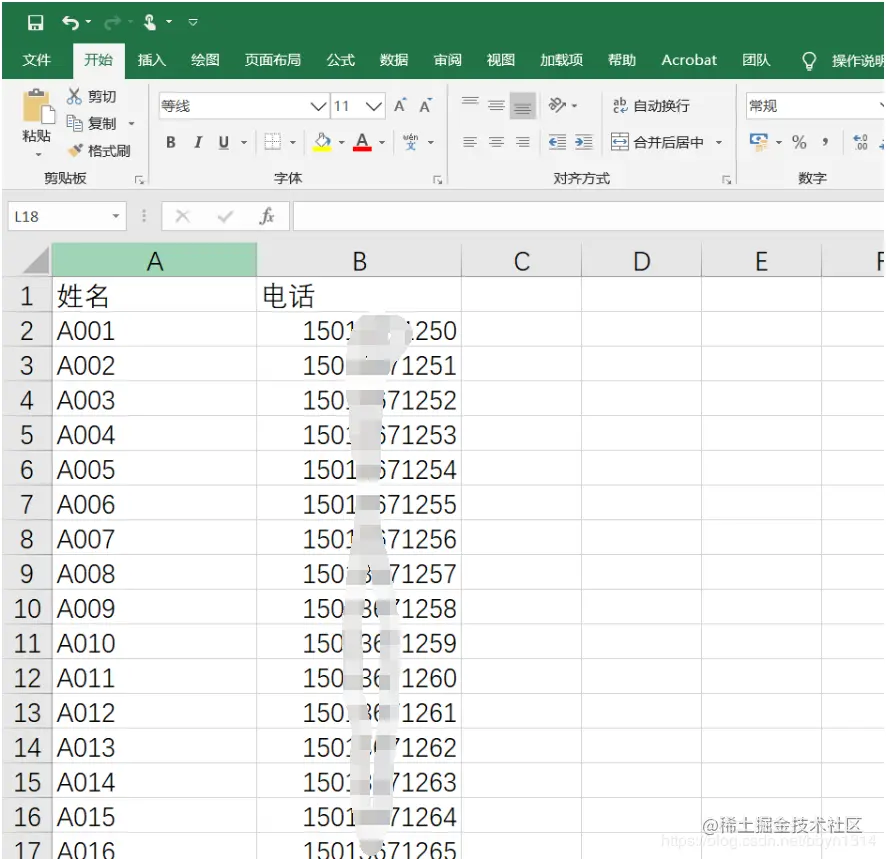Click the touch/mouse mode hand icon
This screenshot has height=859, width=886.
pyautogui.click(x=150, y=23)
